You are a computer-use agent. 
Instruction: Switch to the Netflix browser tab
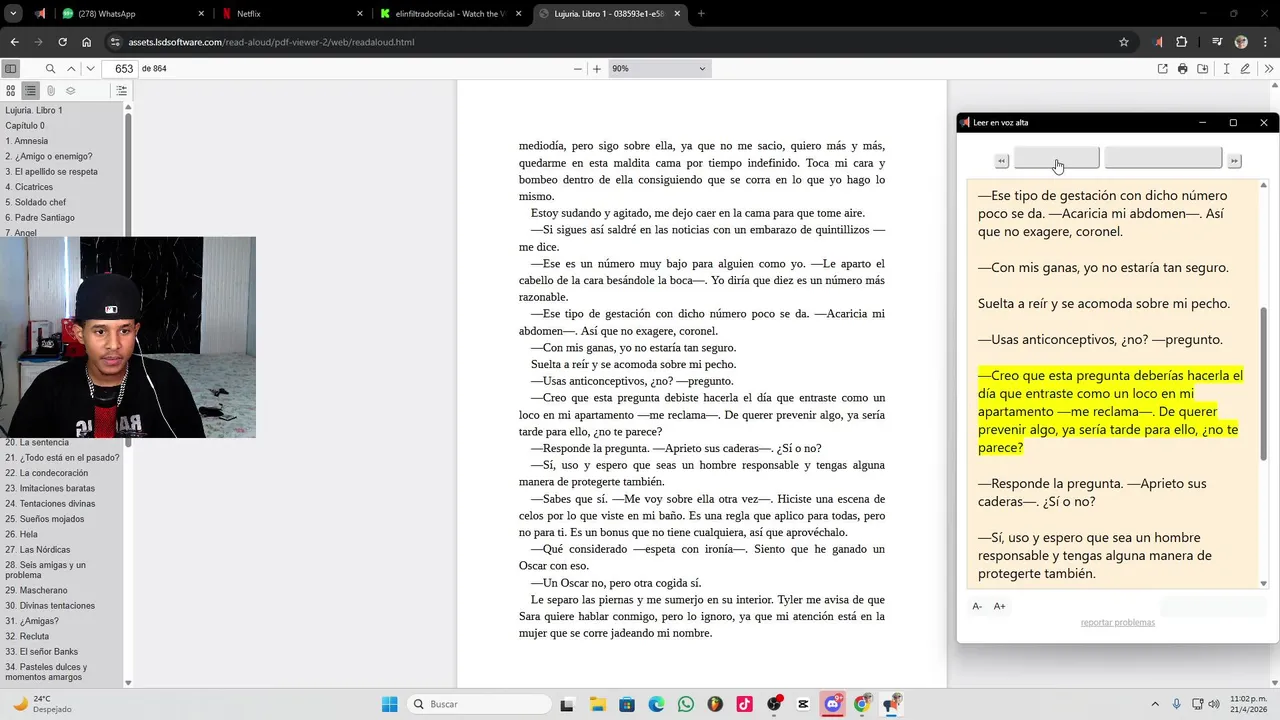pyautogui.click(x=290, y=14)
